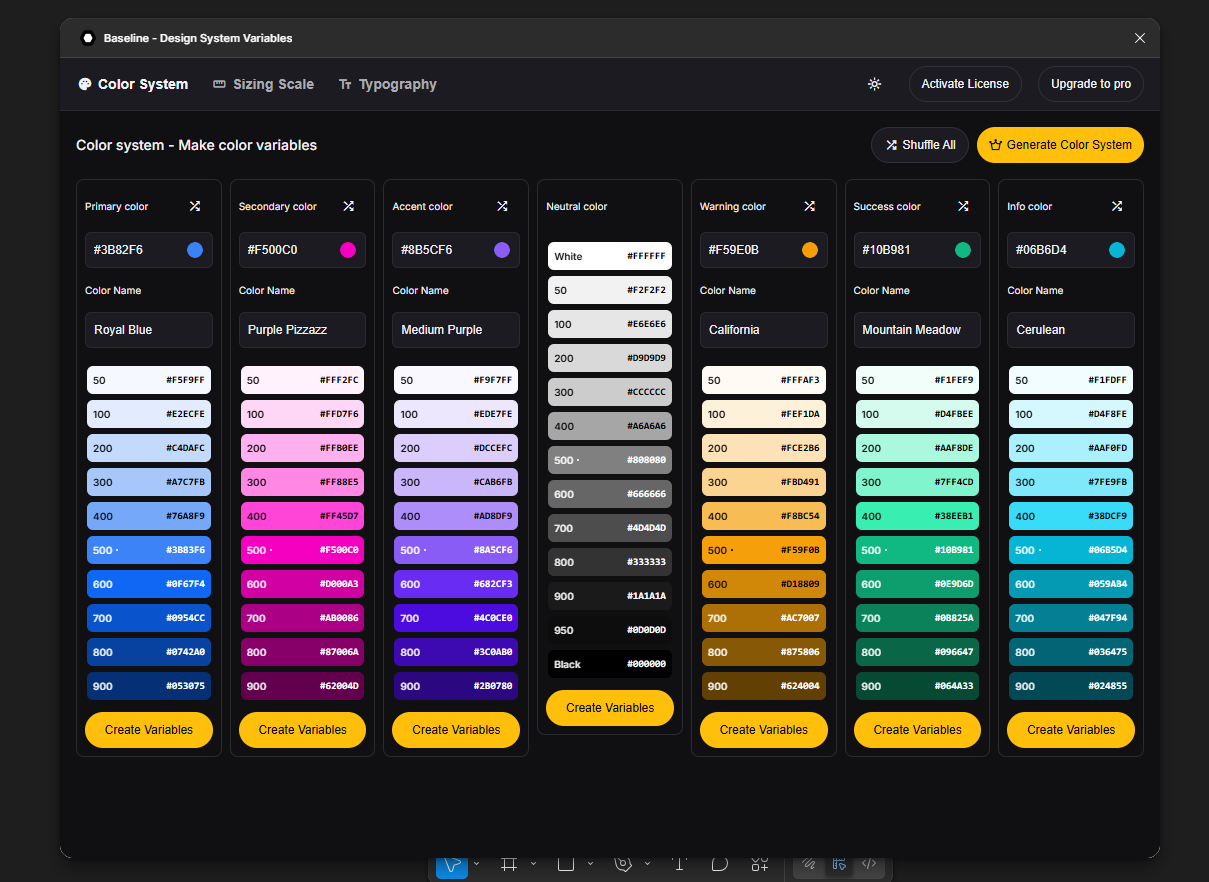Viewport: 1209px width, 882px height.
Task: Click the Warning Color Name field
Action: (764, 330)
